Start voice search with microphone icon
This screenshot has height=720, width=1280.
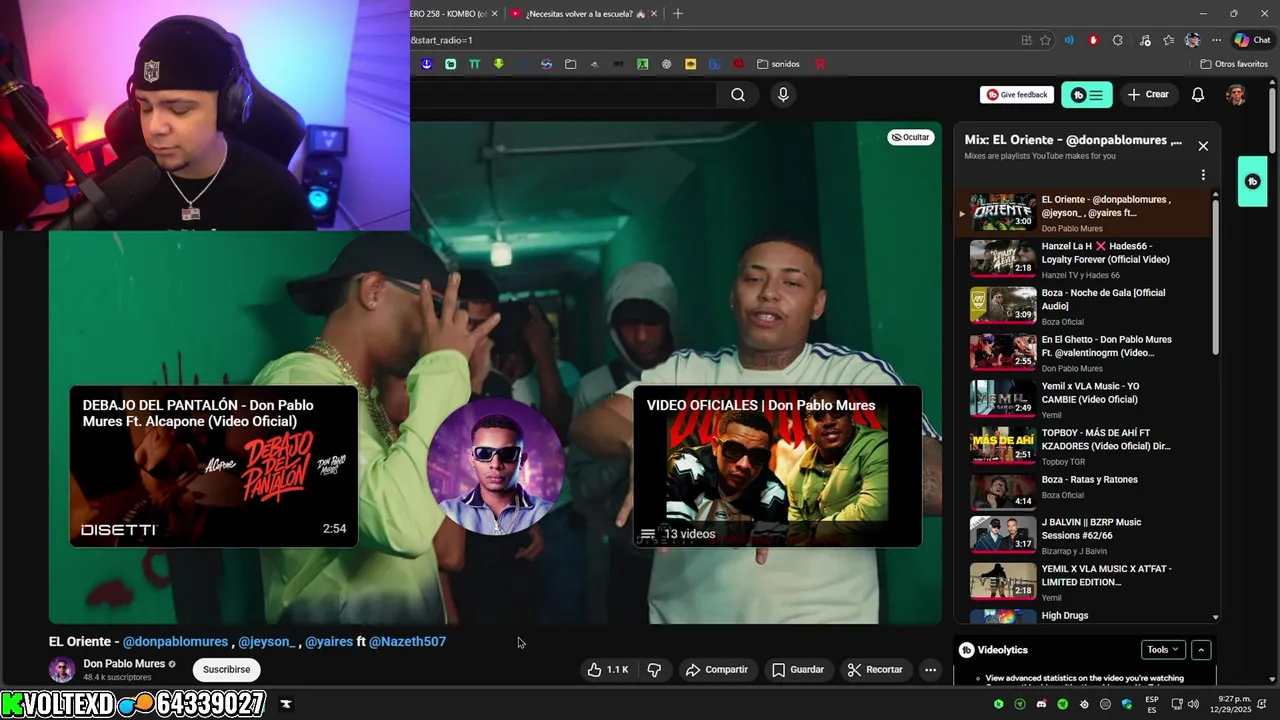pos(783,95)
